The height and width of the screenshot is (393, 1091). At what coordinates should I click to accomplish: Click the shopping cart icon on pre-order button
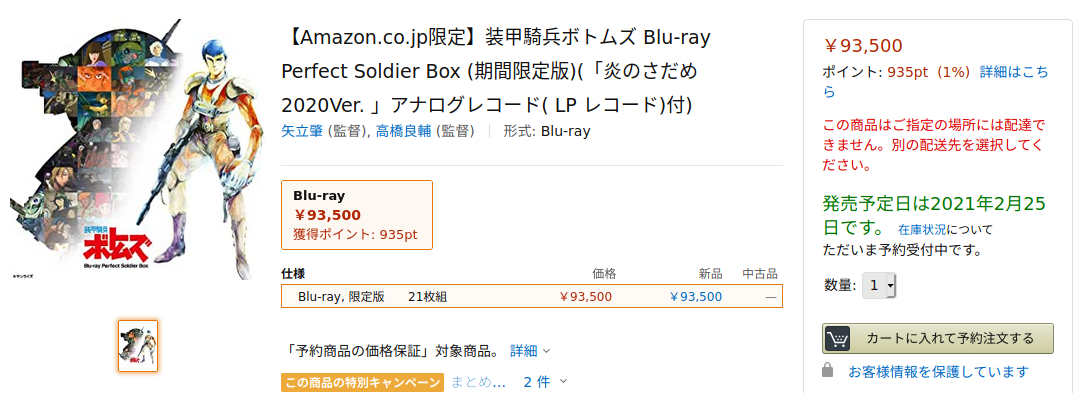[x=838, y=339]
